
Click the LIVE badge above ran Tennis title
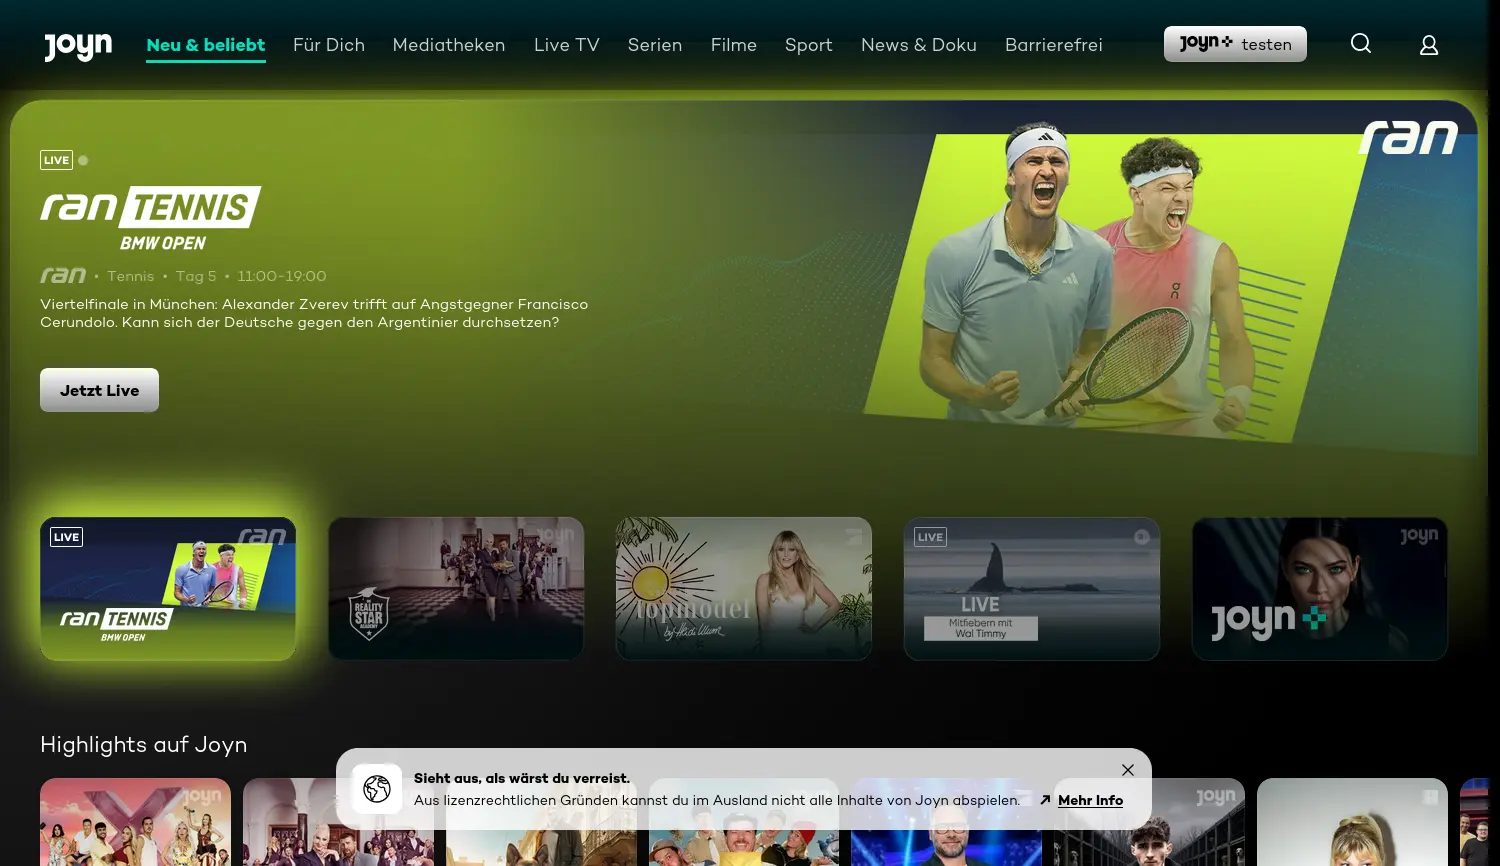click(x=56, y=160)
